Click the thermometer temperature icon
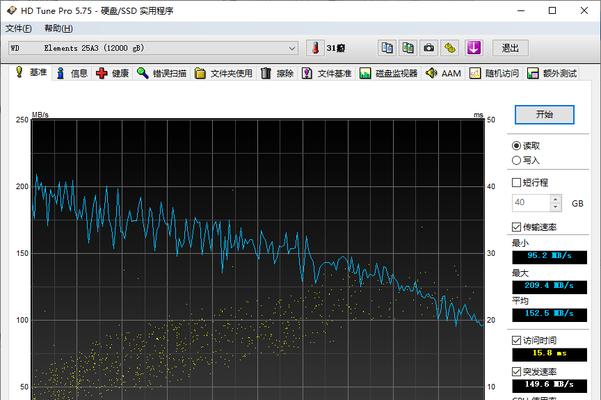Viewport: 601px width, 400px height. point(315,48)
